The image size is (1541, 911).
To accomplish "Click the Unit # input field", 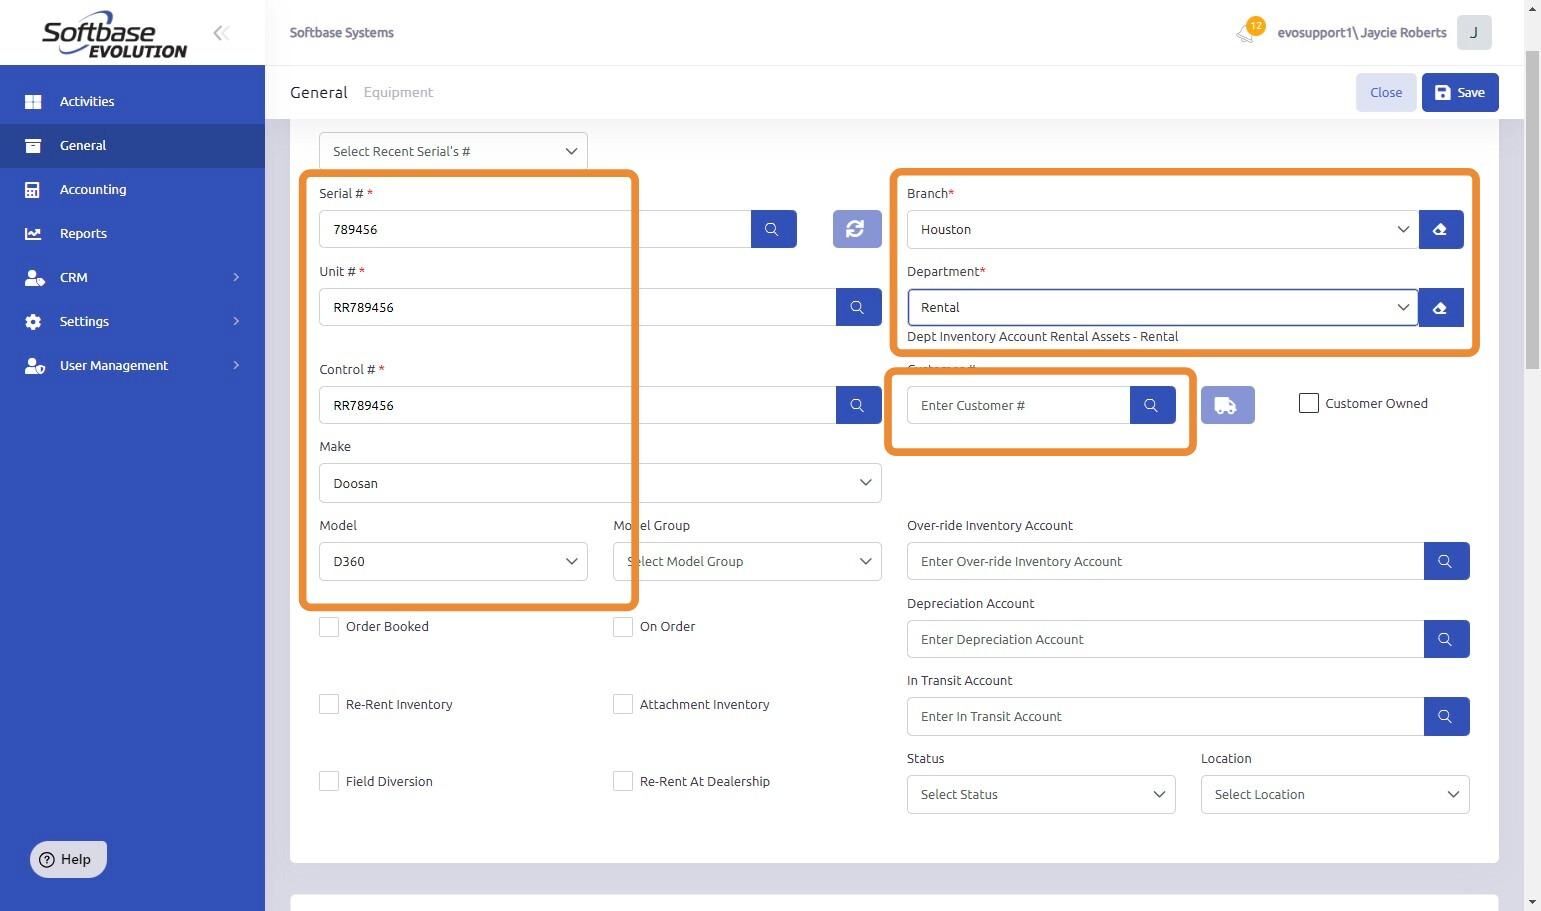I will 577,307.
